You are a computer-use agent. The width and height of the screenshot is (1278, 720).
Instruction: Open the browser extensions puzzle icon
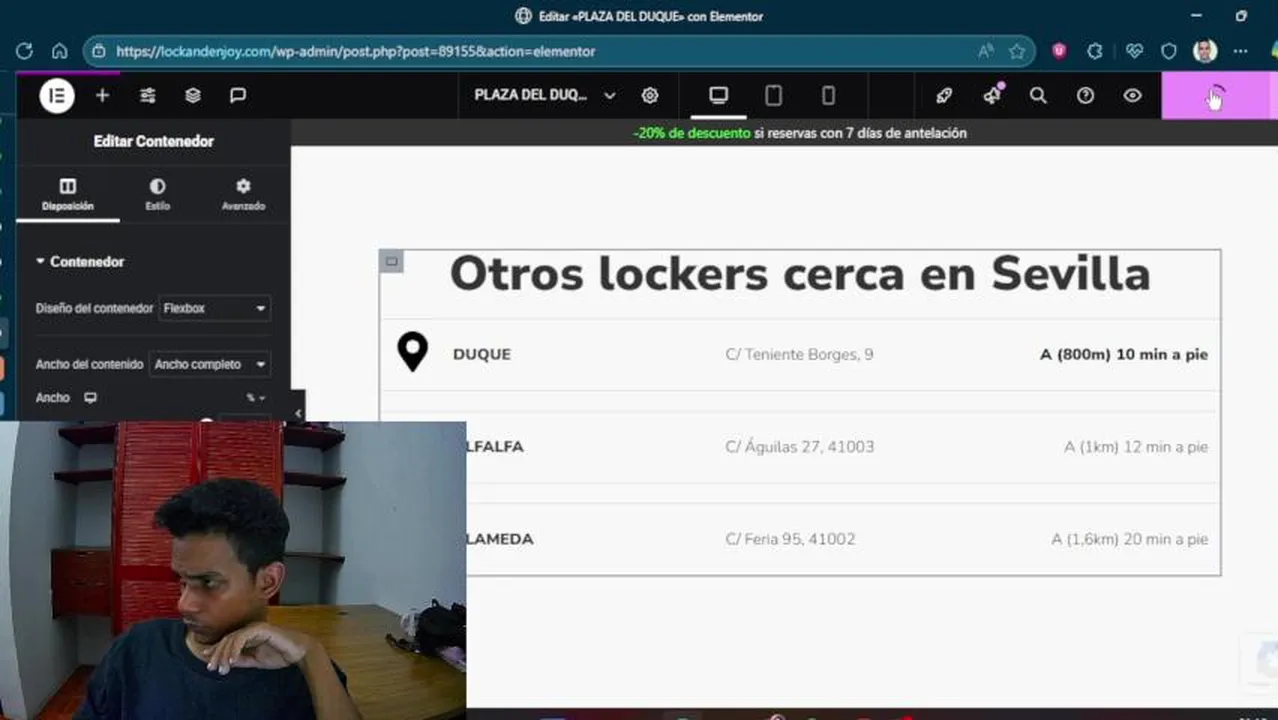1095,51
